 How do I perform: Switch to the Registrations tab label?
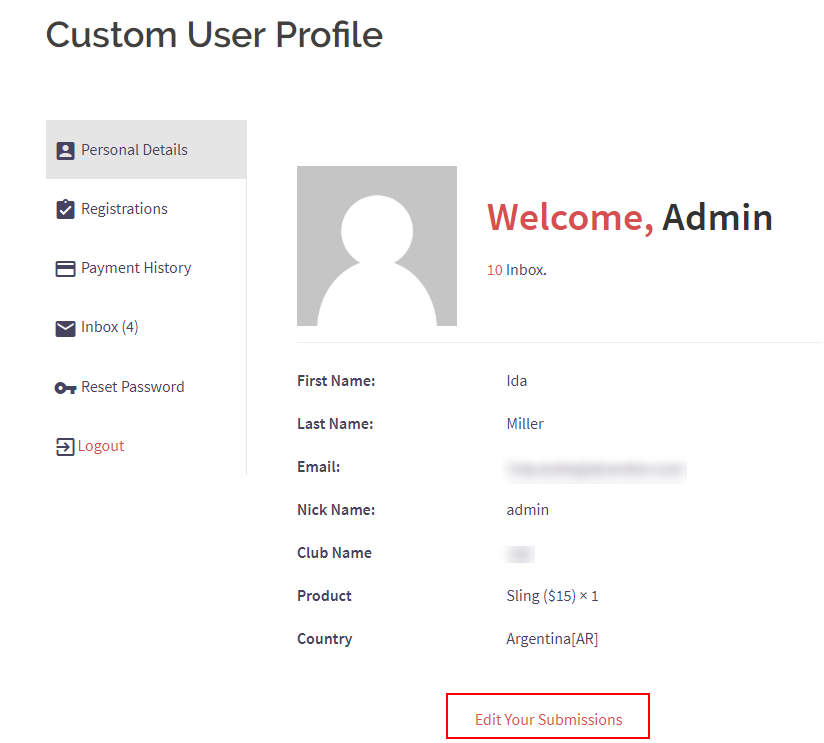coord(124,209)
